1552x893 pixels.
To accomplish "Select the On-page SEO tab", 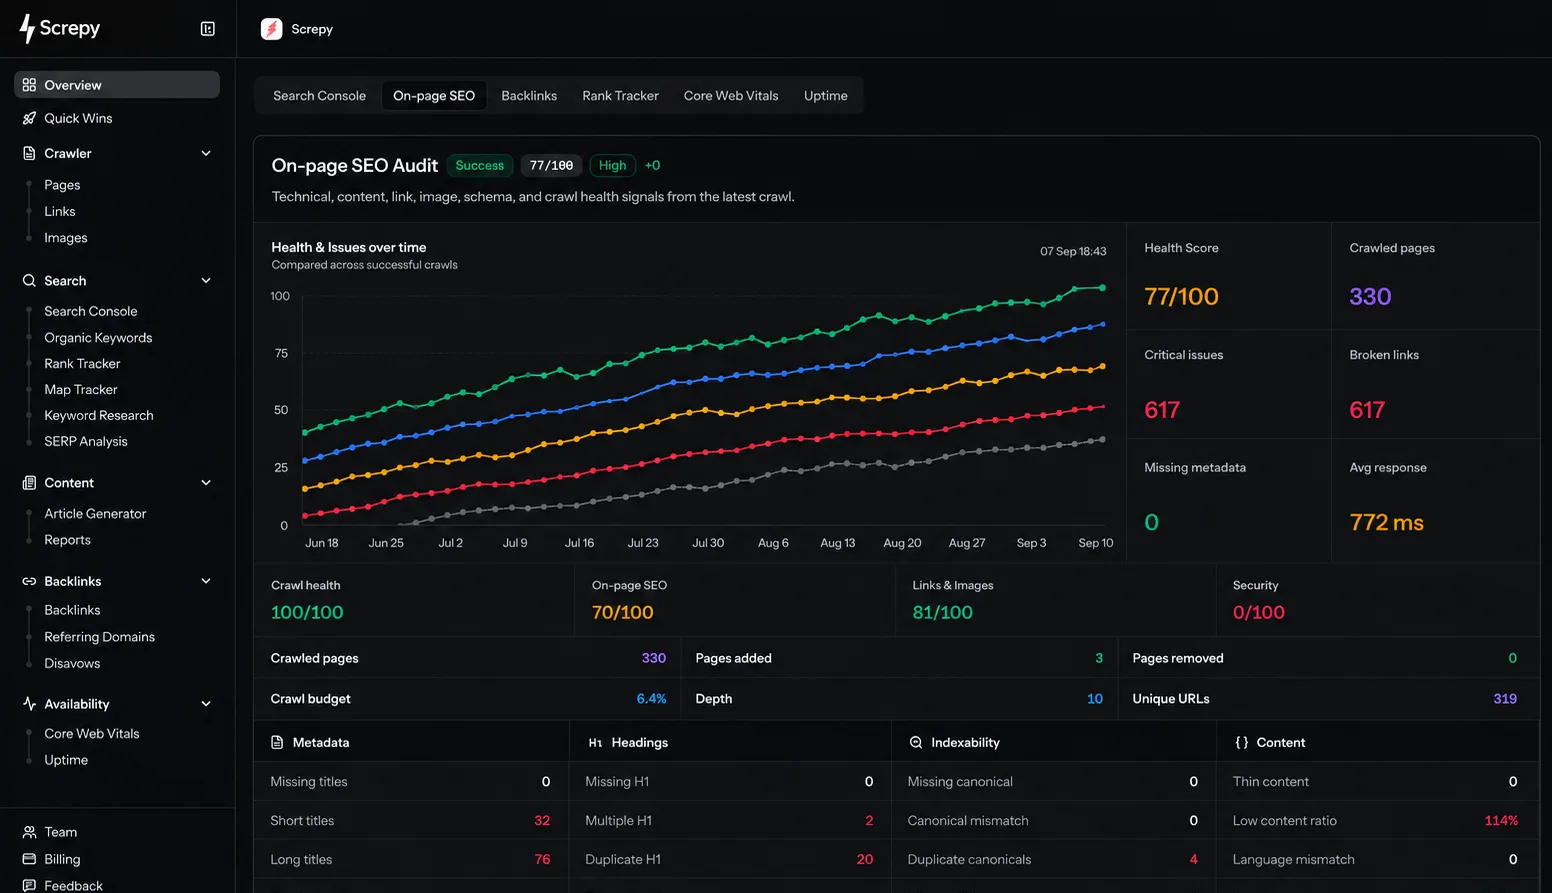I will coord(434,96).
